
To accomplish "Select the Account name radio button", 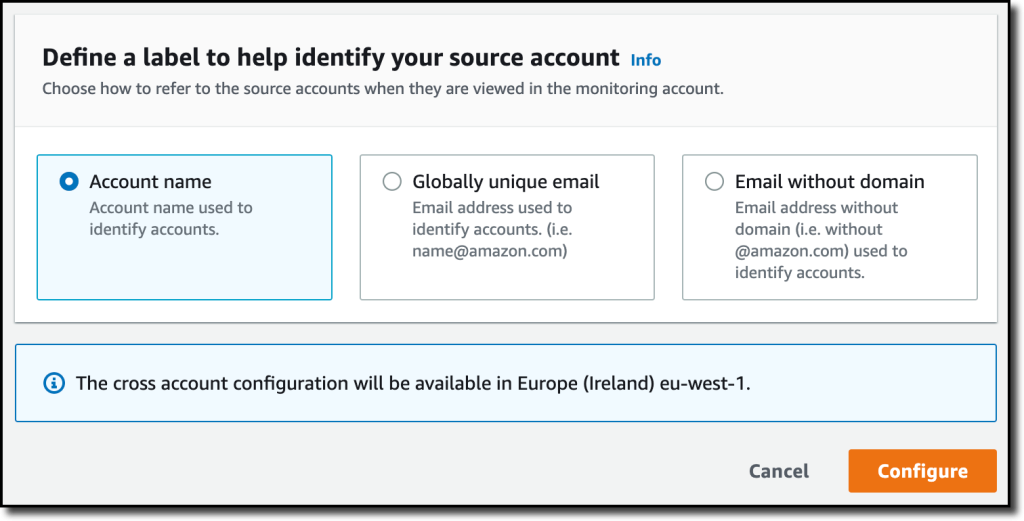I will coord(68,182).
